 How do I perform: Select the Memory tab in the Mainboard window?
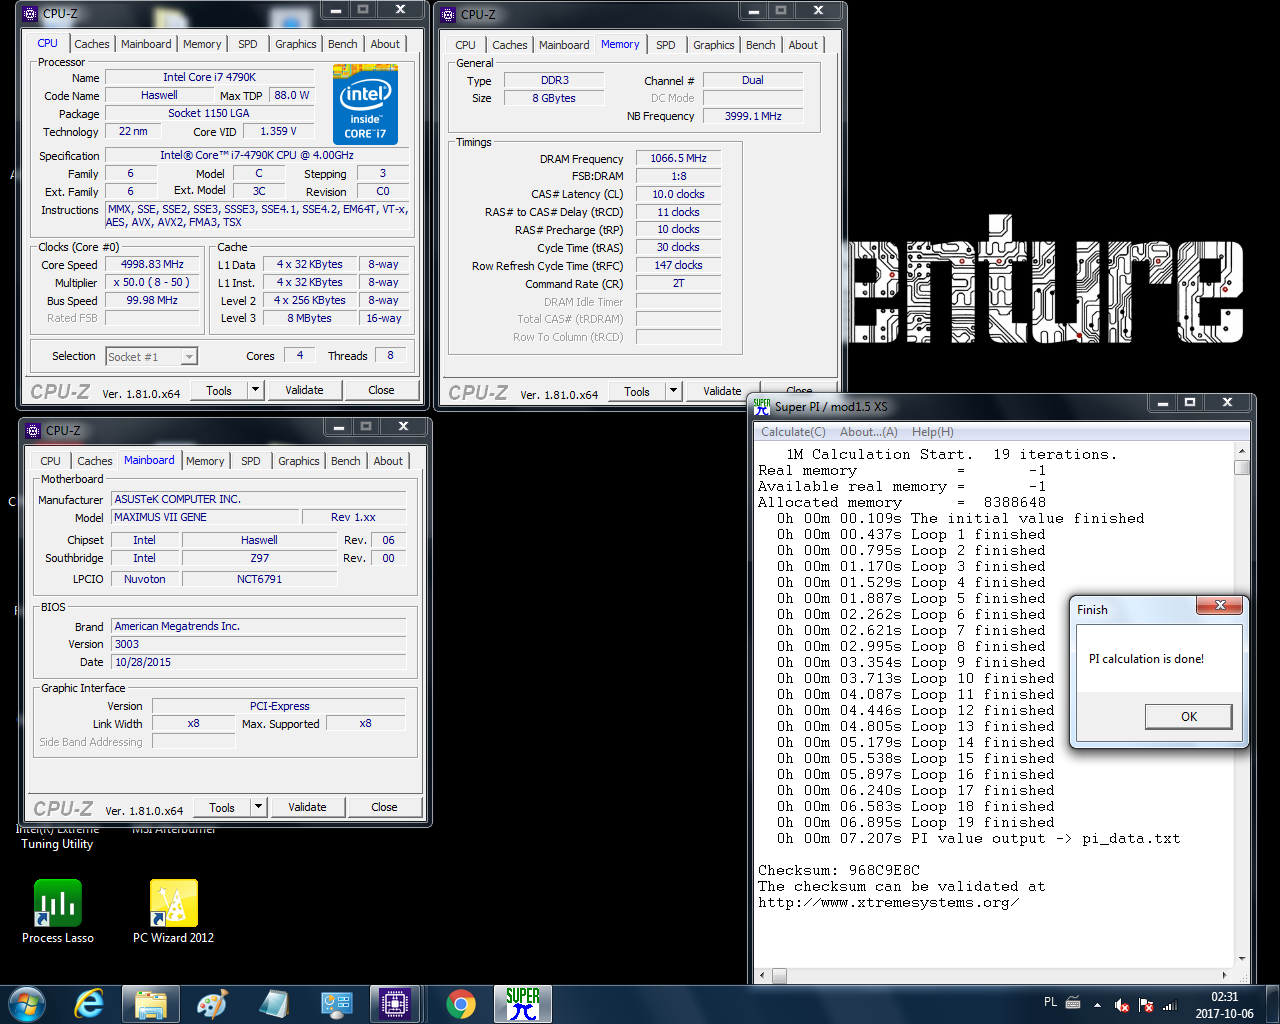(x=205, y=461)
